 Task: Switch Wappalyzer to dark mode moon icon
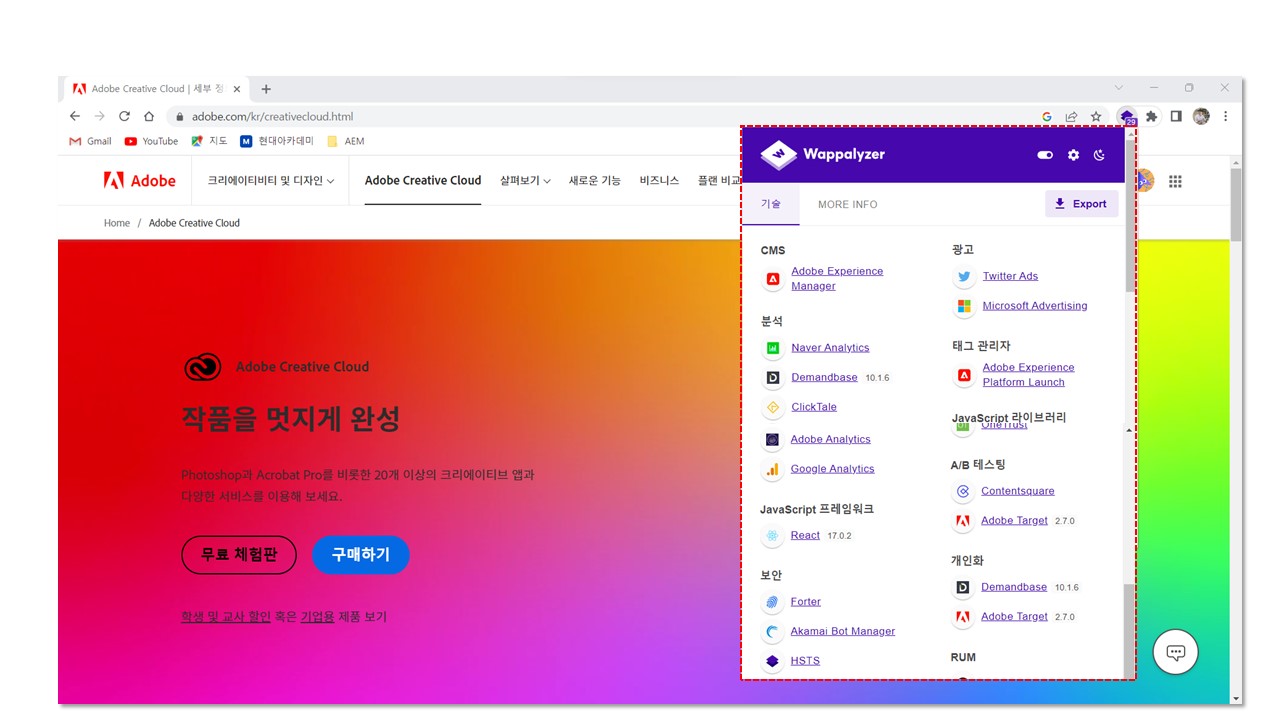1099,155
